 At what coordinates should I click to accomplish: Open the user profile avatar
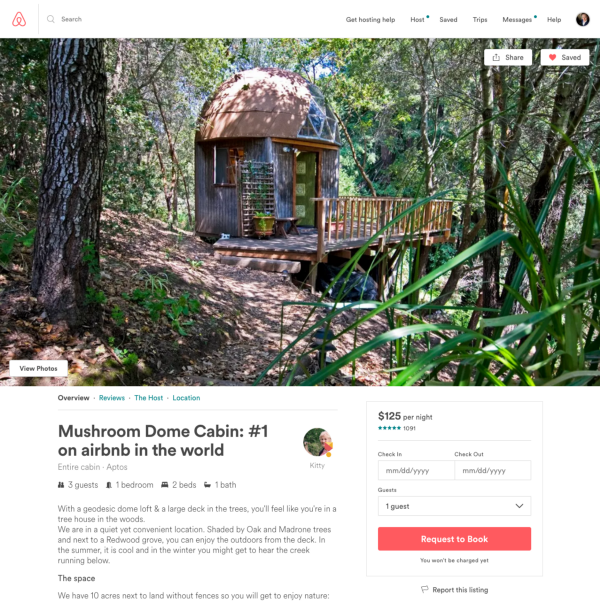coord(582,19)
